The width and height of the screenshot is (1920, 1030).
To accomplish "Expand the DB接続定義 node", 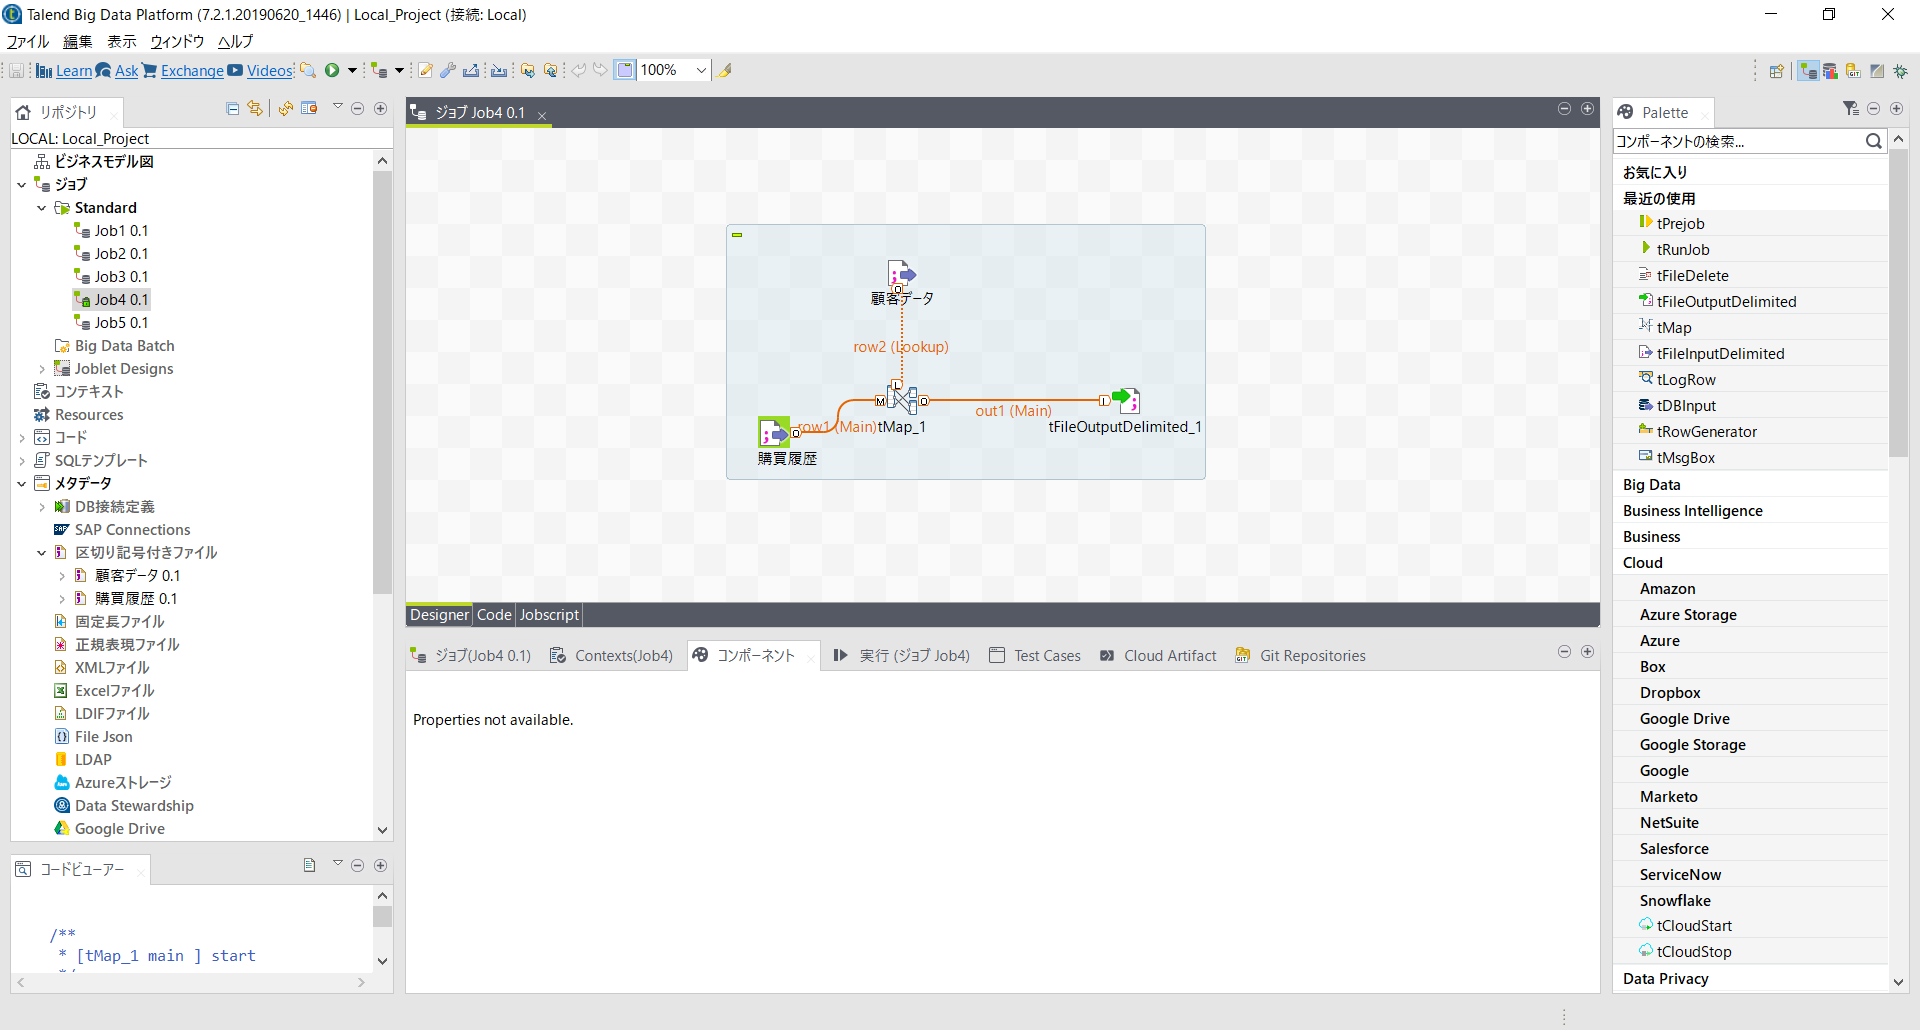I will pyautogui.click(x=42, y=507).
